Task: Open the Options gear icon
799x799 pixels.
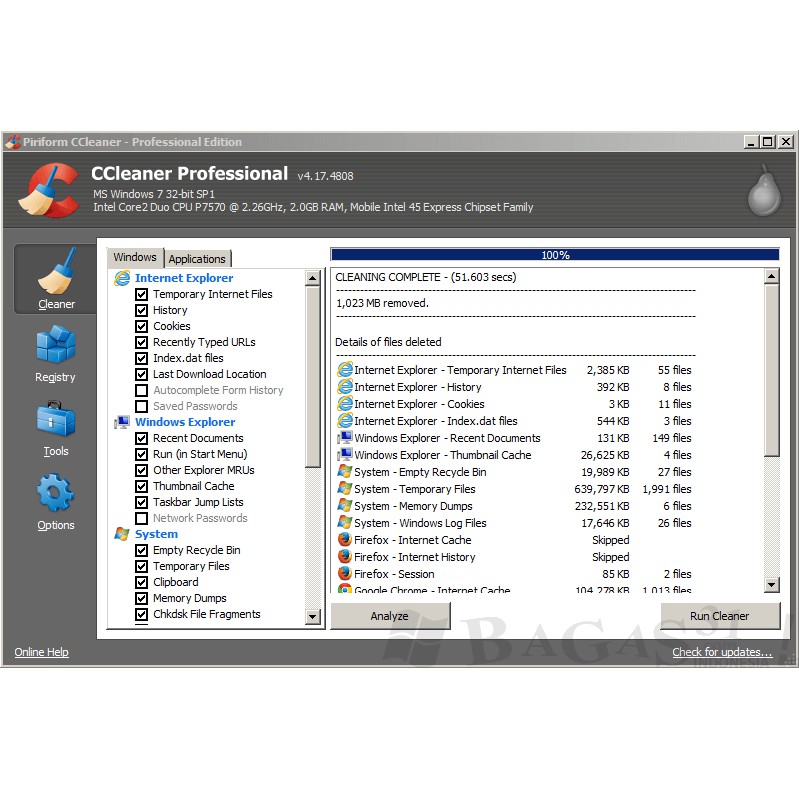Action: pyautogui.click(x=56, y=492)
